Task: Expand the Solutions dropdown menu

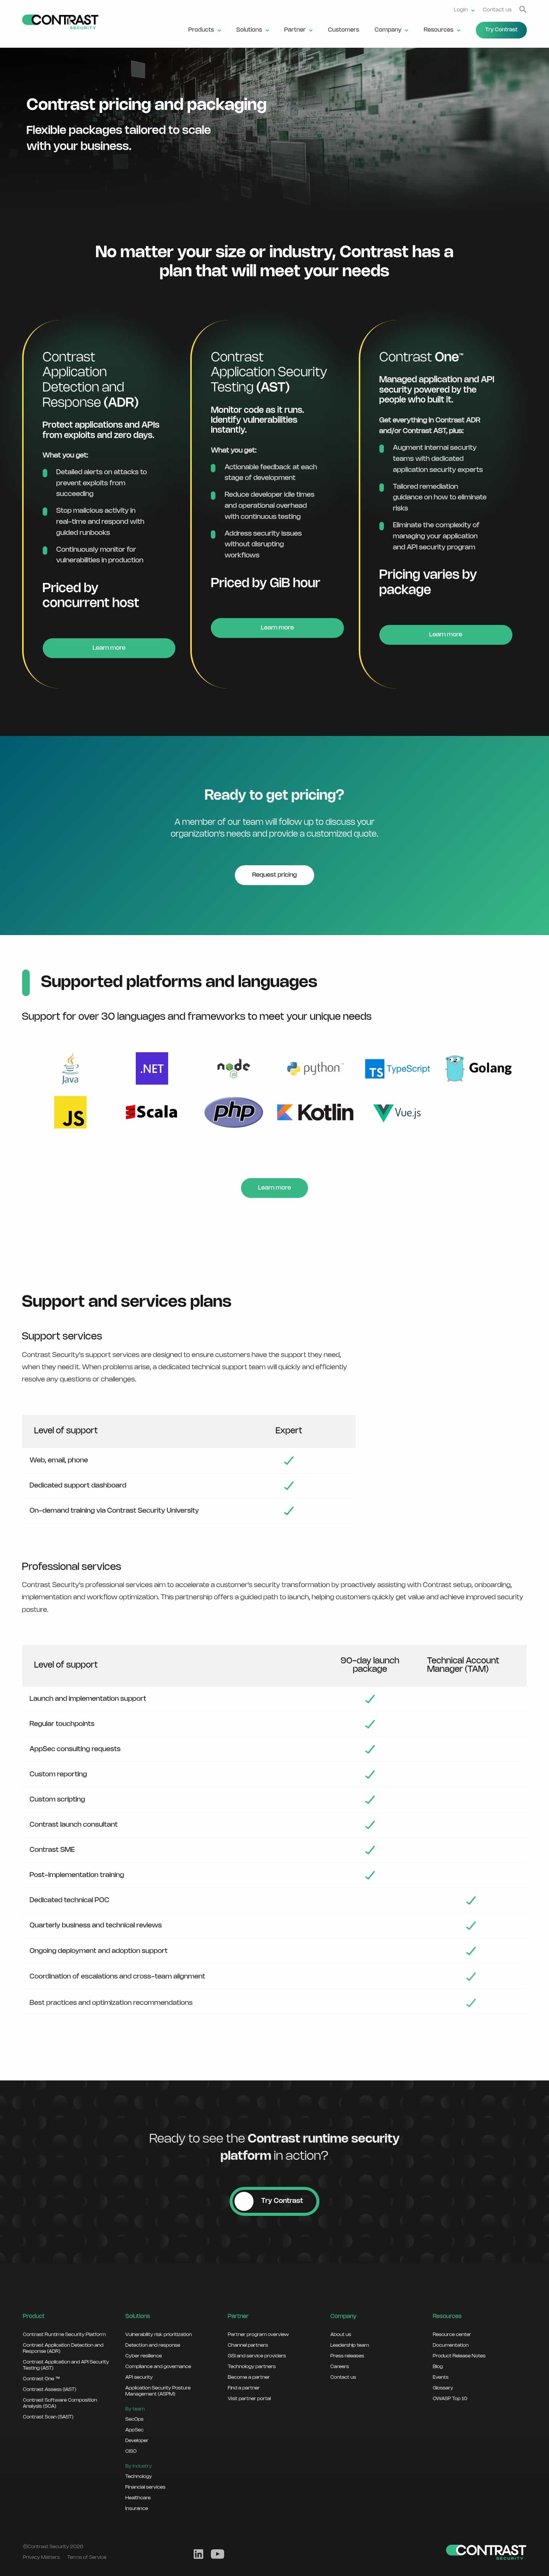Action: coord(252,30)
